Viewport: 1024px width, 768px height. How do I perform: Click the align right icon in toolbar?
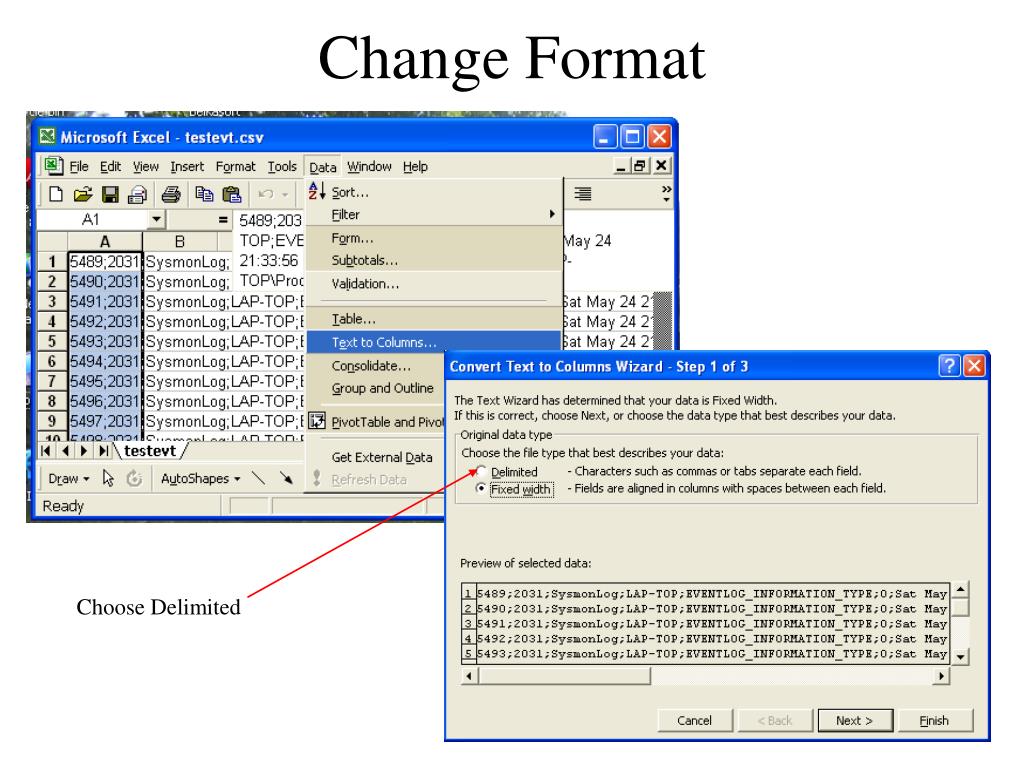point(583,193)
